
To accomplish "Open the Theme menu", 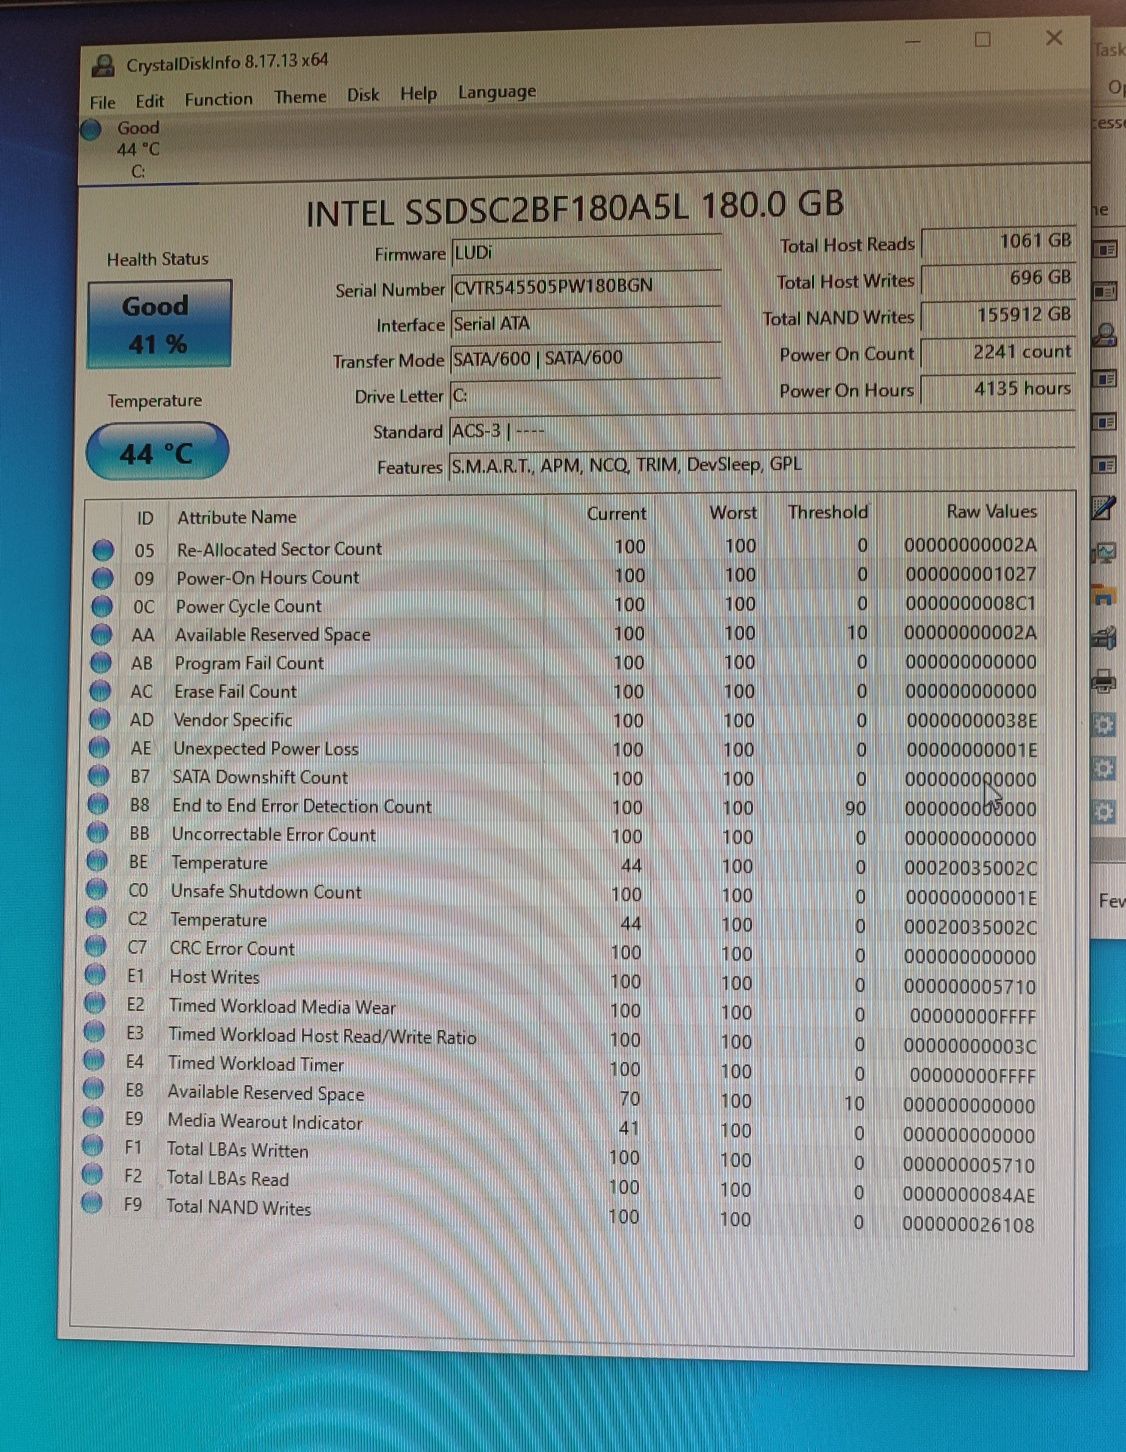I will point(300,97).
